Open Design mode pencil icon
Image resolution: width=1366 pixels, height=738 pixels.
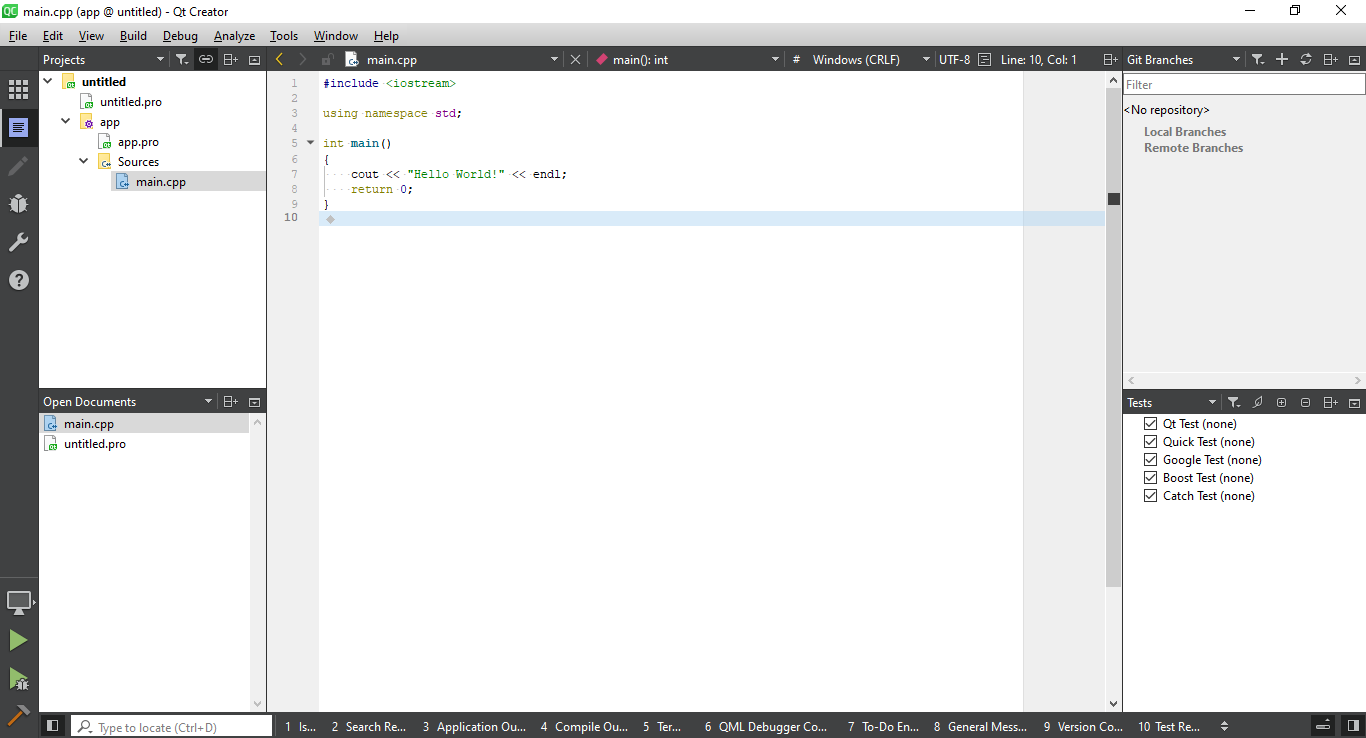[18, 166]
